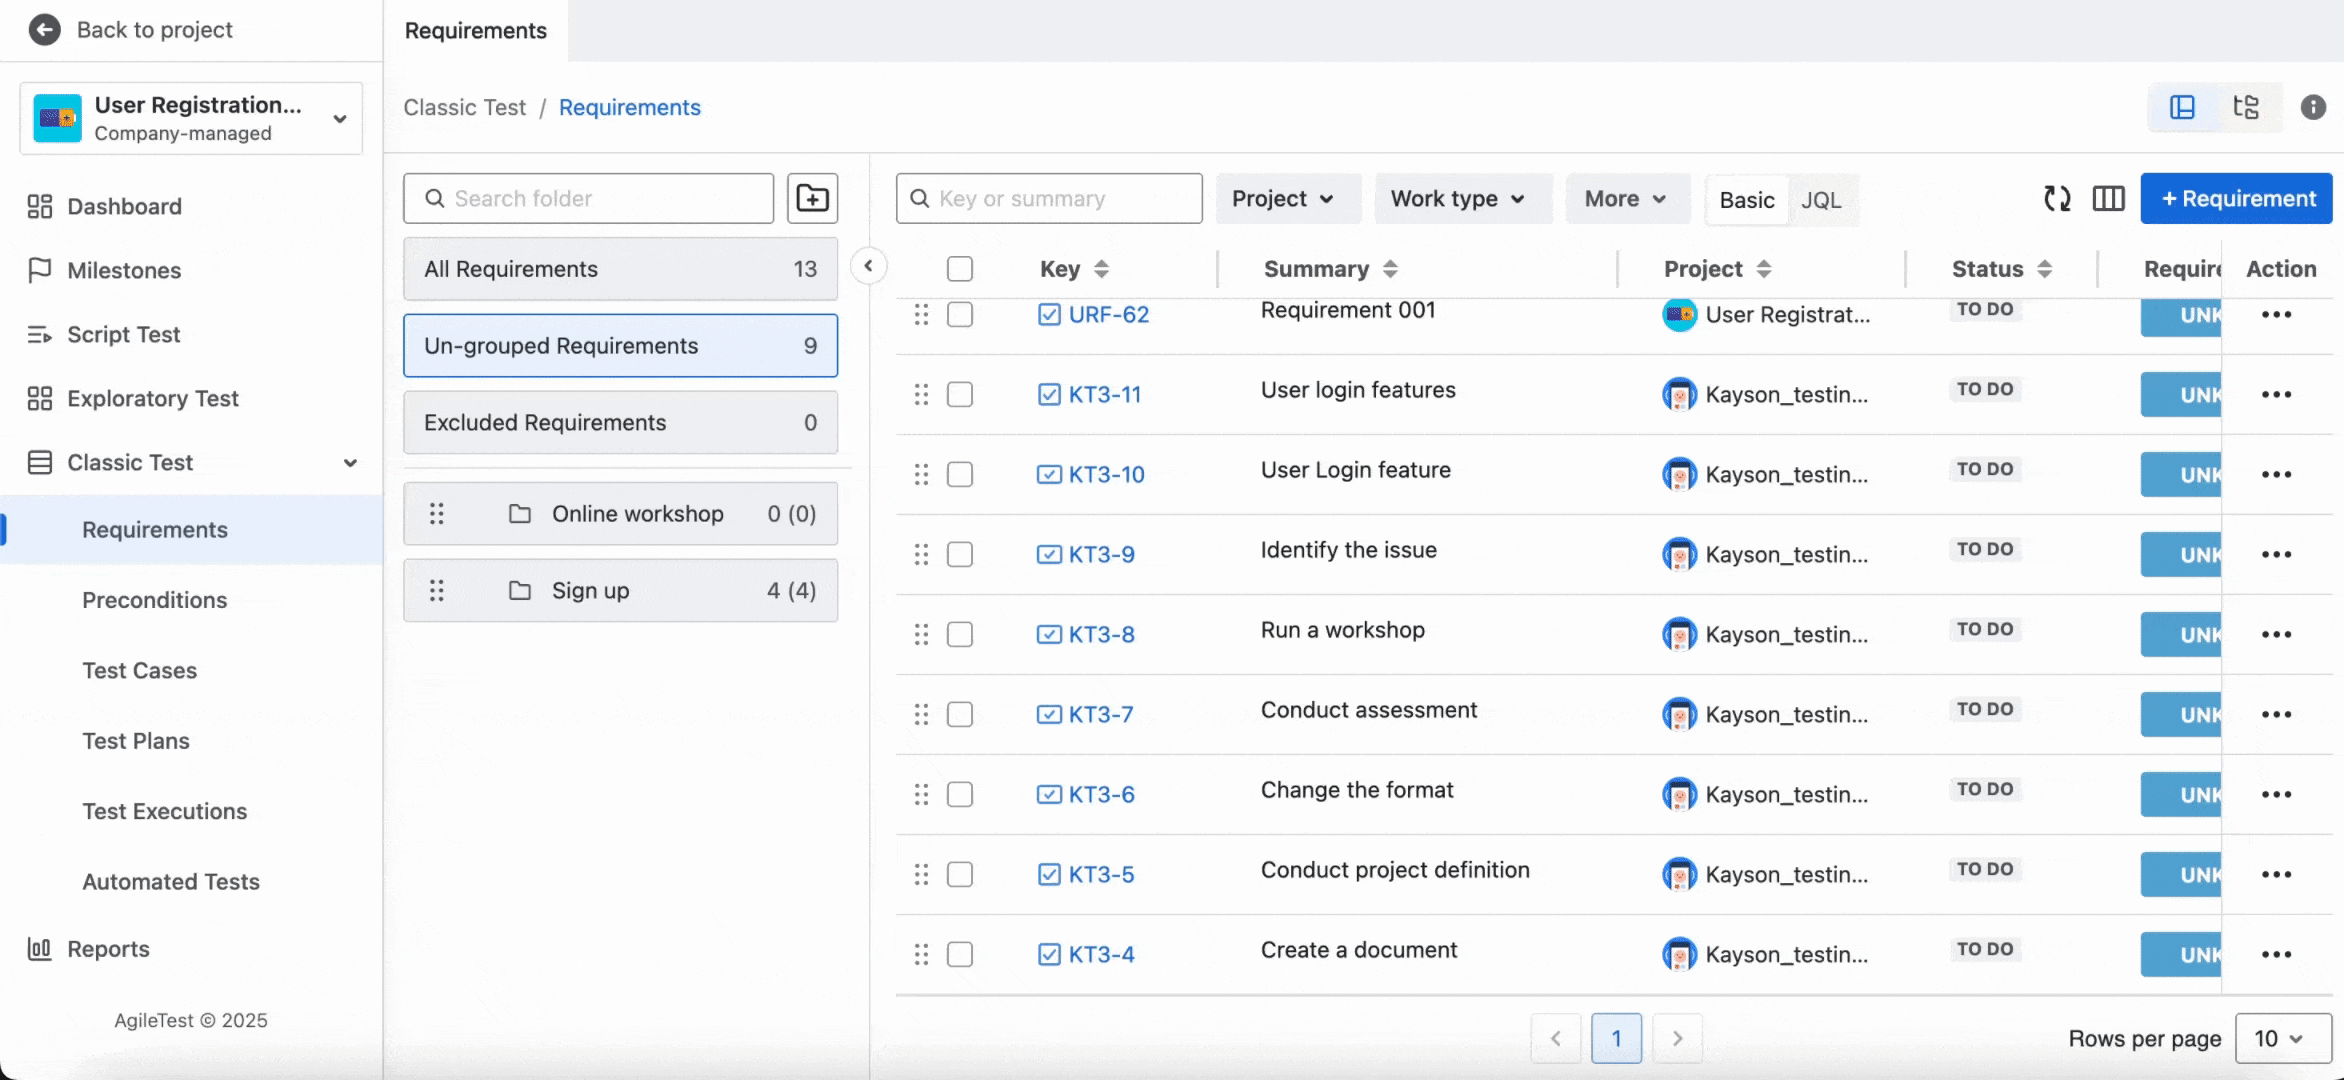Check the select-all header checkbox
The image size is (2344, 1080).
960,269
